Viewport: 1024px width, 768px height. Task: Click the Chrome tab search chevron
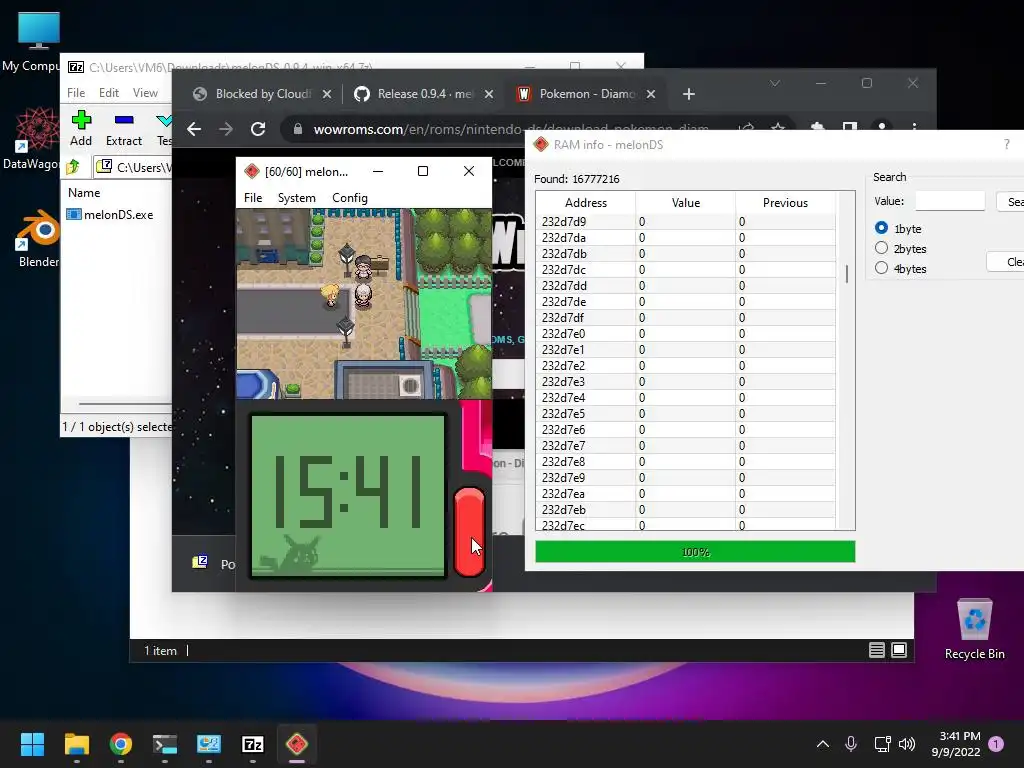[x=775, y=83]
